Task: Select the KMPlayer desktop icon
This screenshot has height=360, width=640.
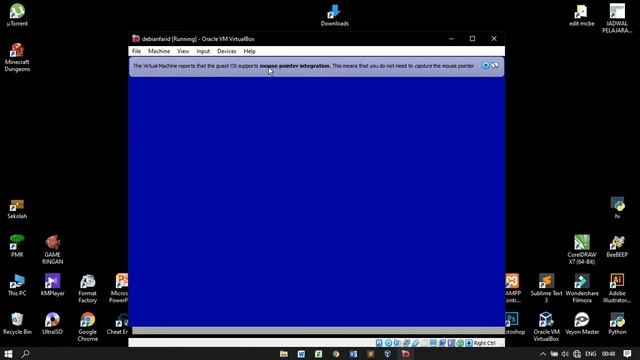Action: [x=53, y=284]
